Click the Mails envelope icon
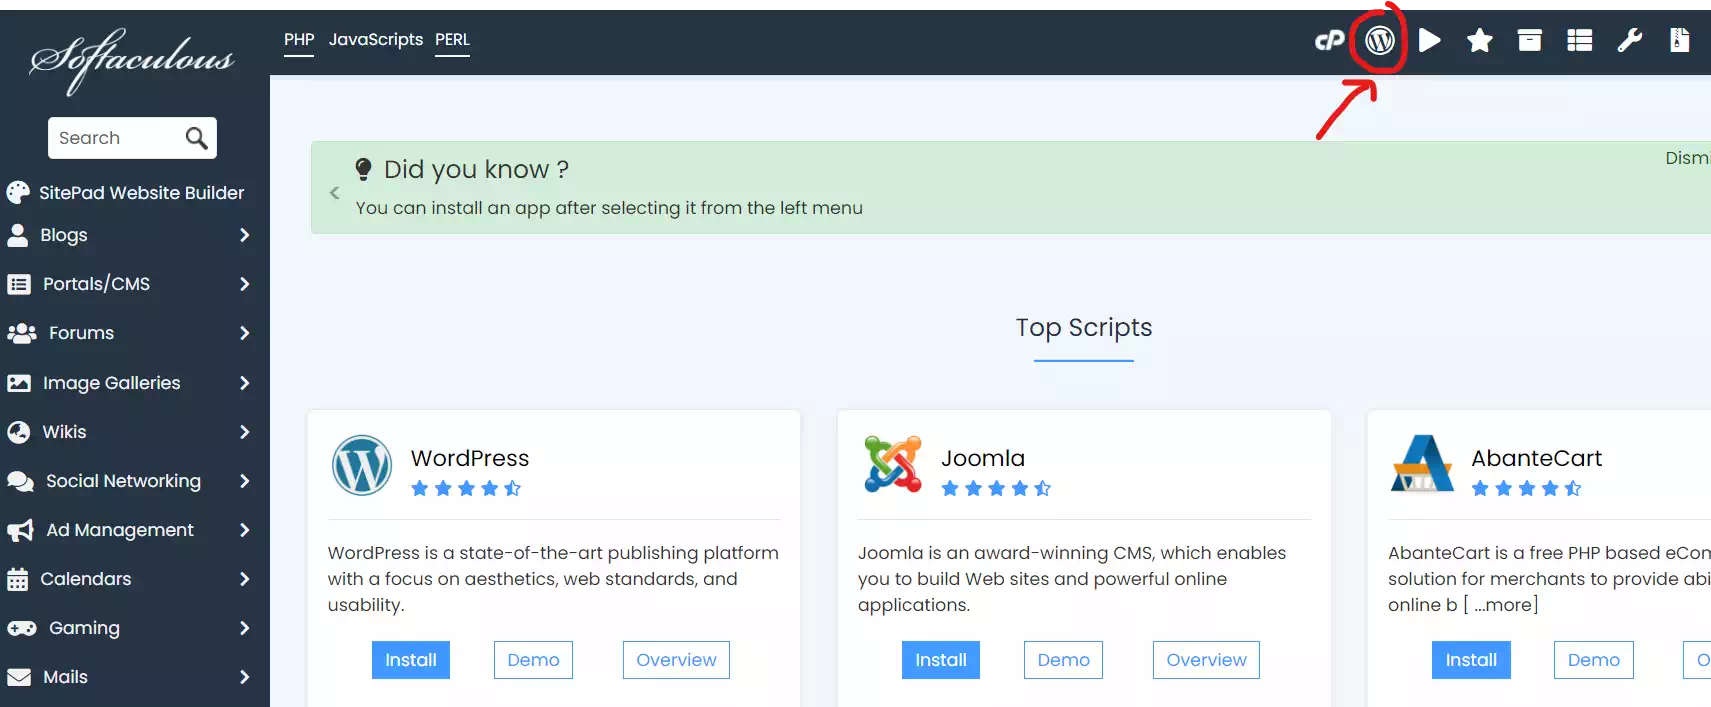 point(19,677)
